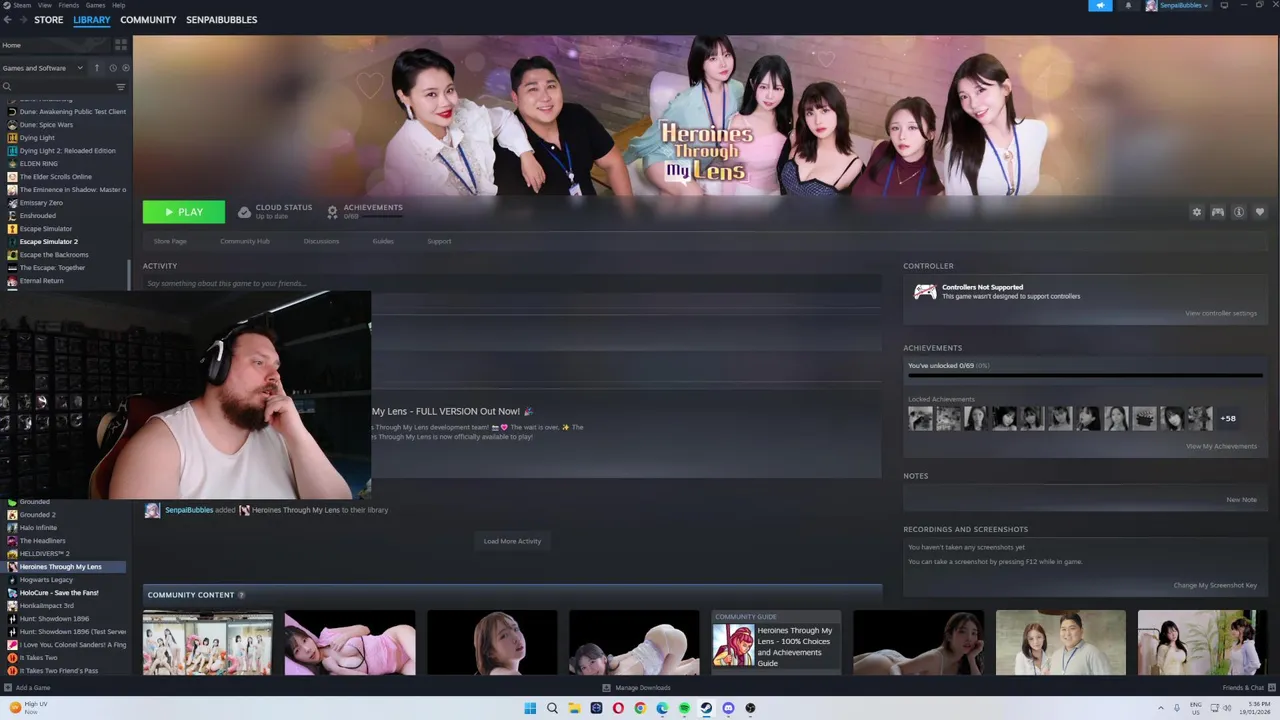Click Load More Activity
This screenshot has width=1280, height=720.
512,541
